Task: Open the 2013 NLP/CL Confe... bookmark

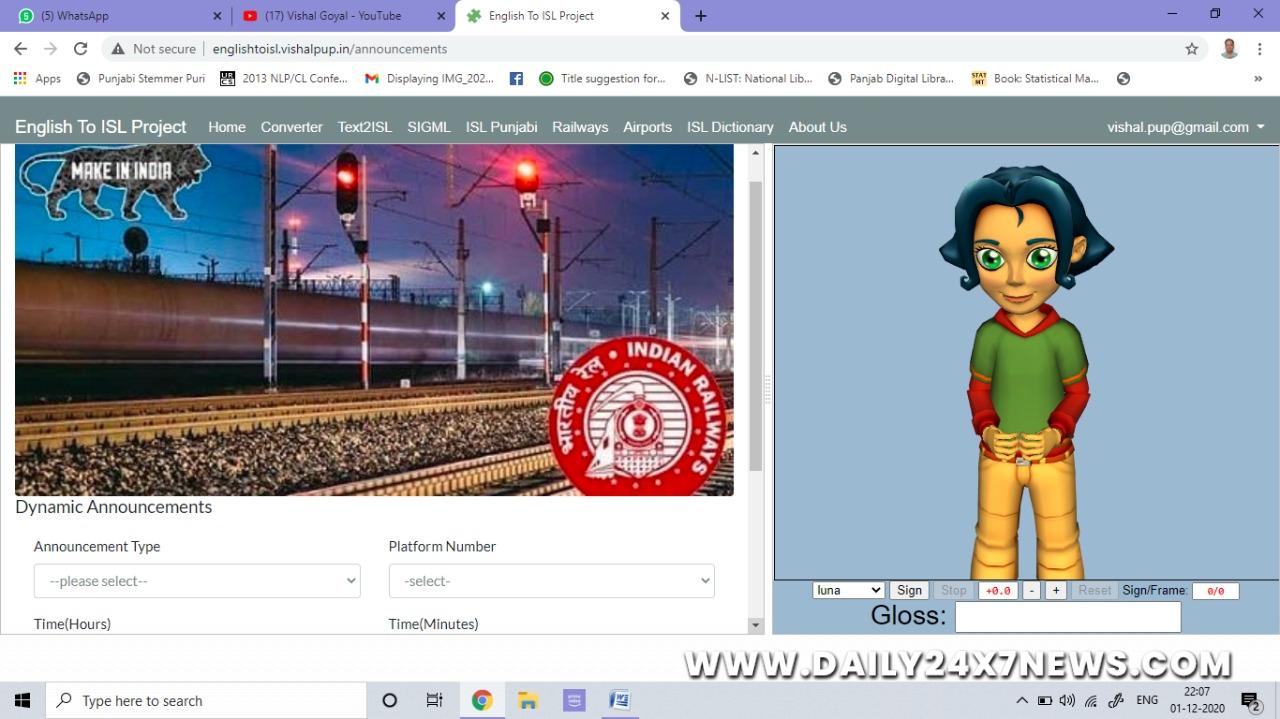Action: 283,78
